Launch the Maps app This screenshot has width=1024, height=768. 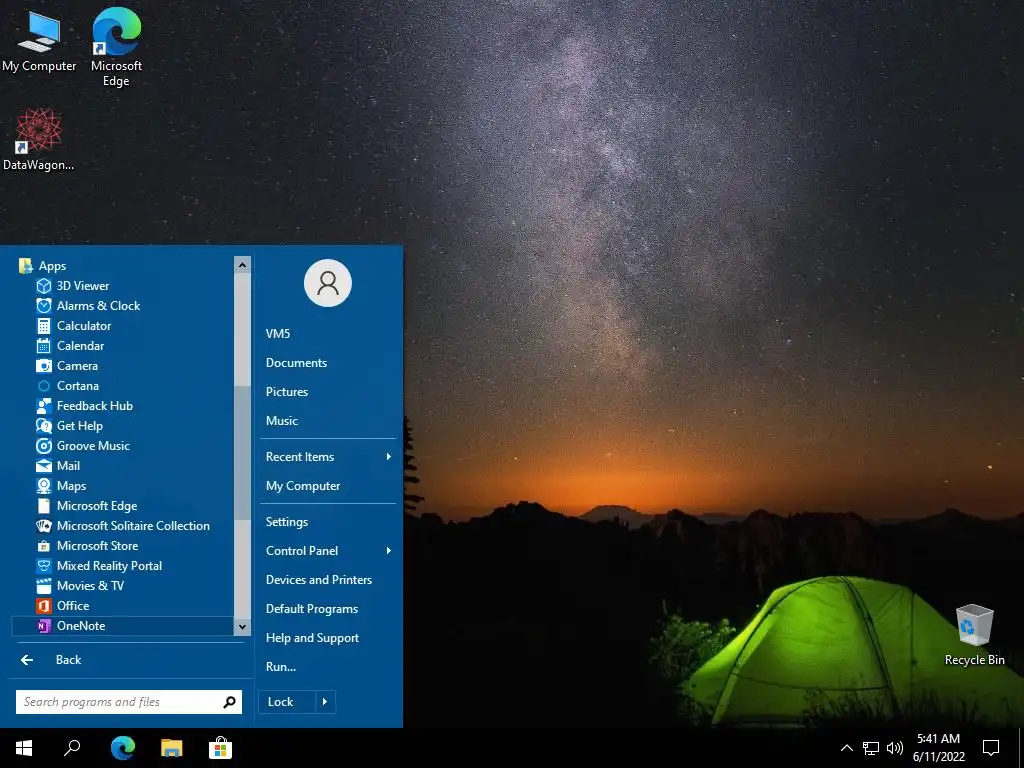(123, 486)
